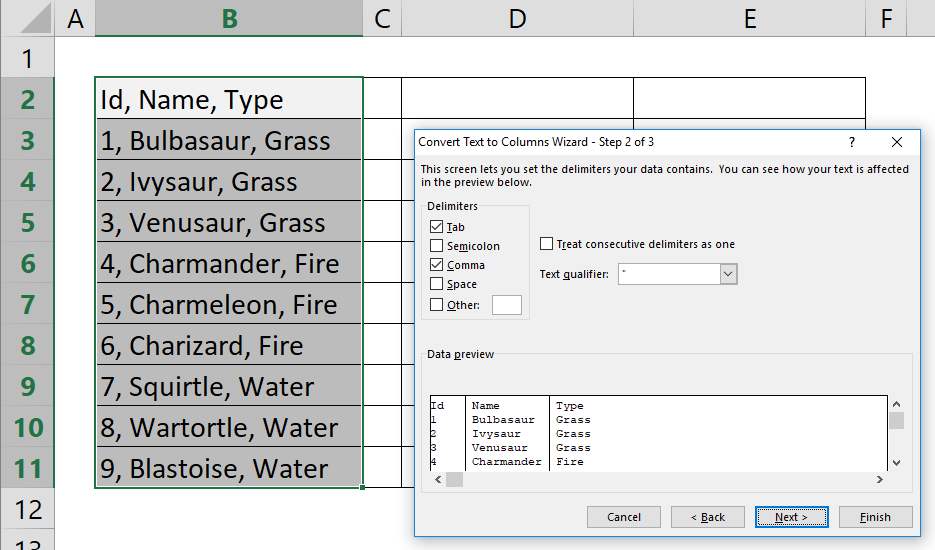This screenshot has height=550, width=935.
Task: Click cell '4, Charmander, Fire'
Action: [x=229, y=262]
